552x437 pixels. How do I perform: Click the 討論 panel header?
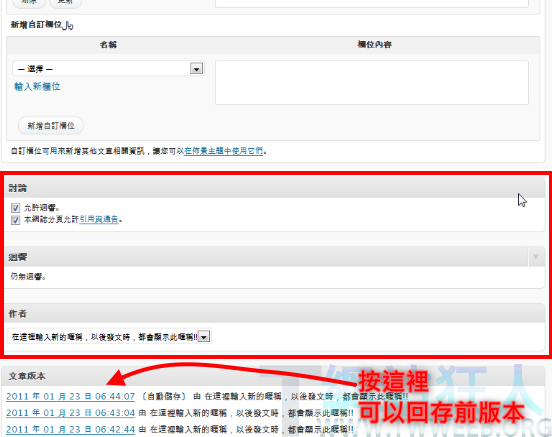pyautogui.click(x=275, y=188)
